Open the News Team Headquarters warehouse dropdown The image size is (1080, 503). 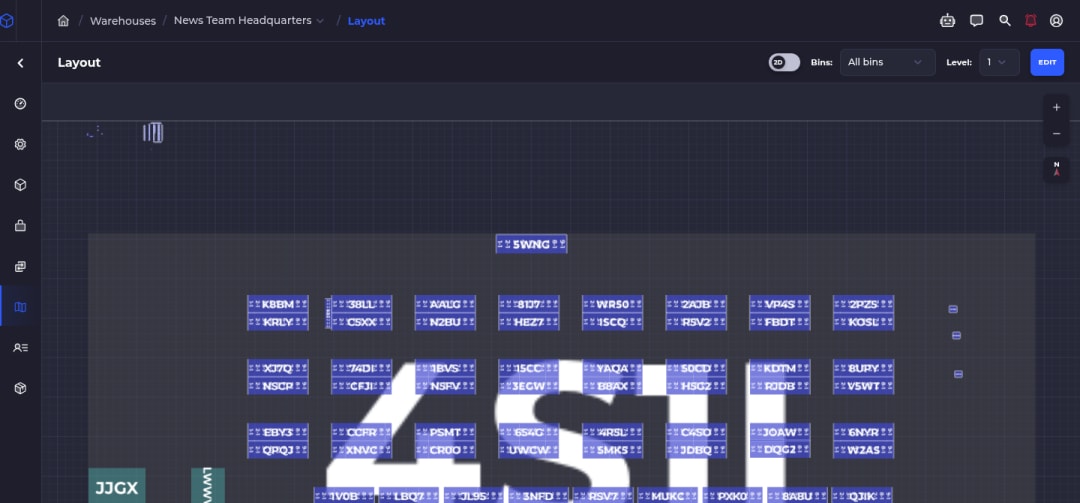249,21
